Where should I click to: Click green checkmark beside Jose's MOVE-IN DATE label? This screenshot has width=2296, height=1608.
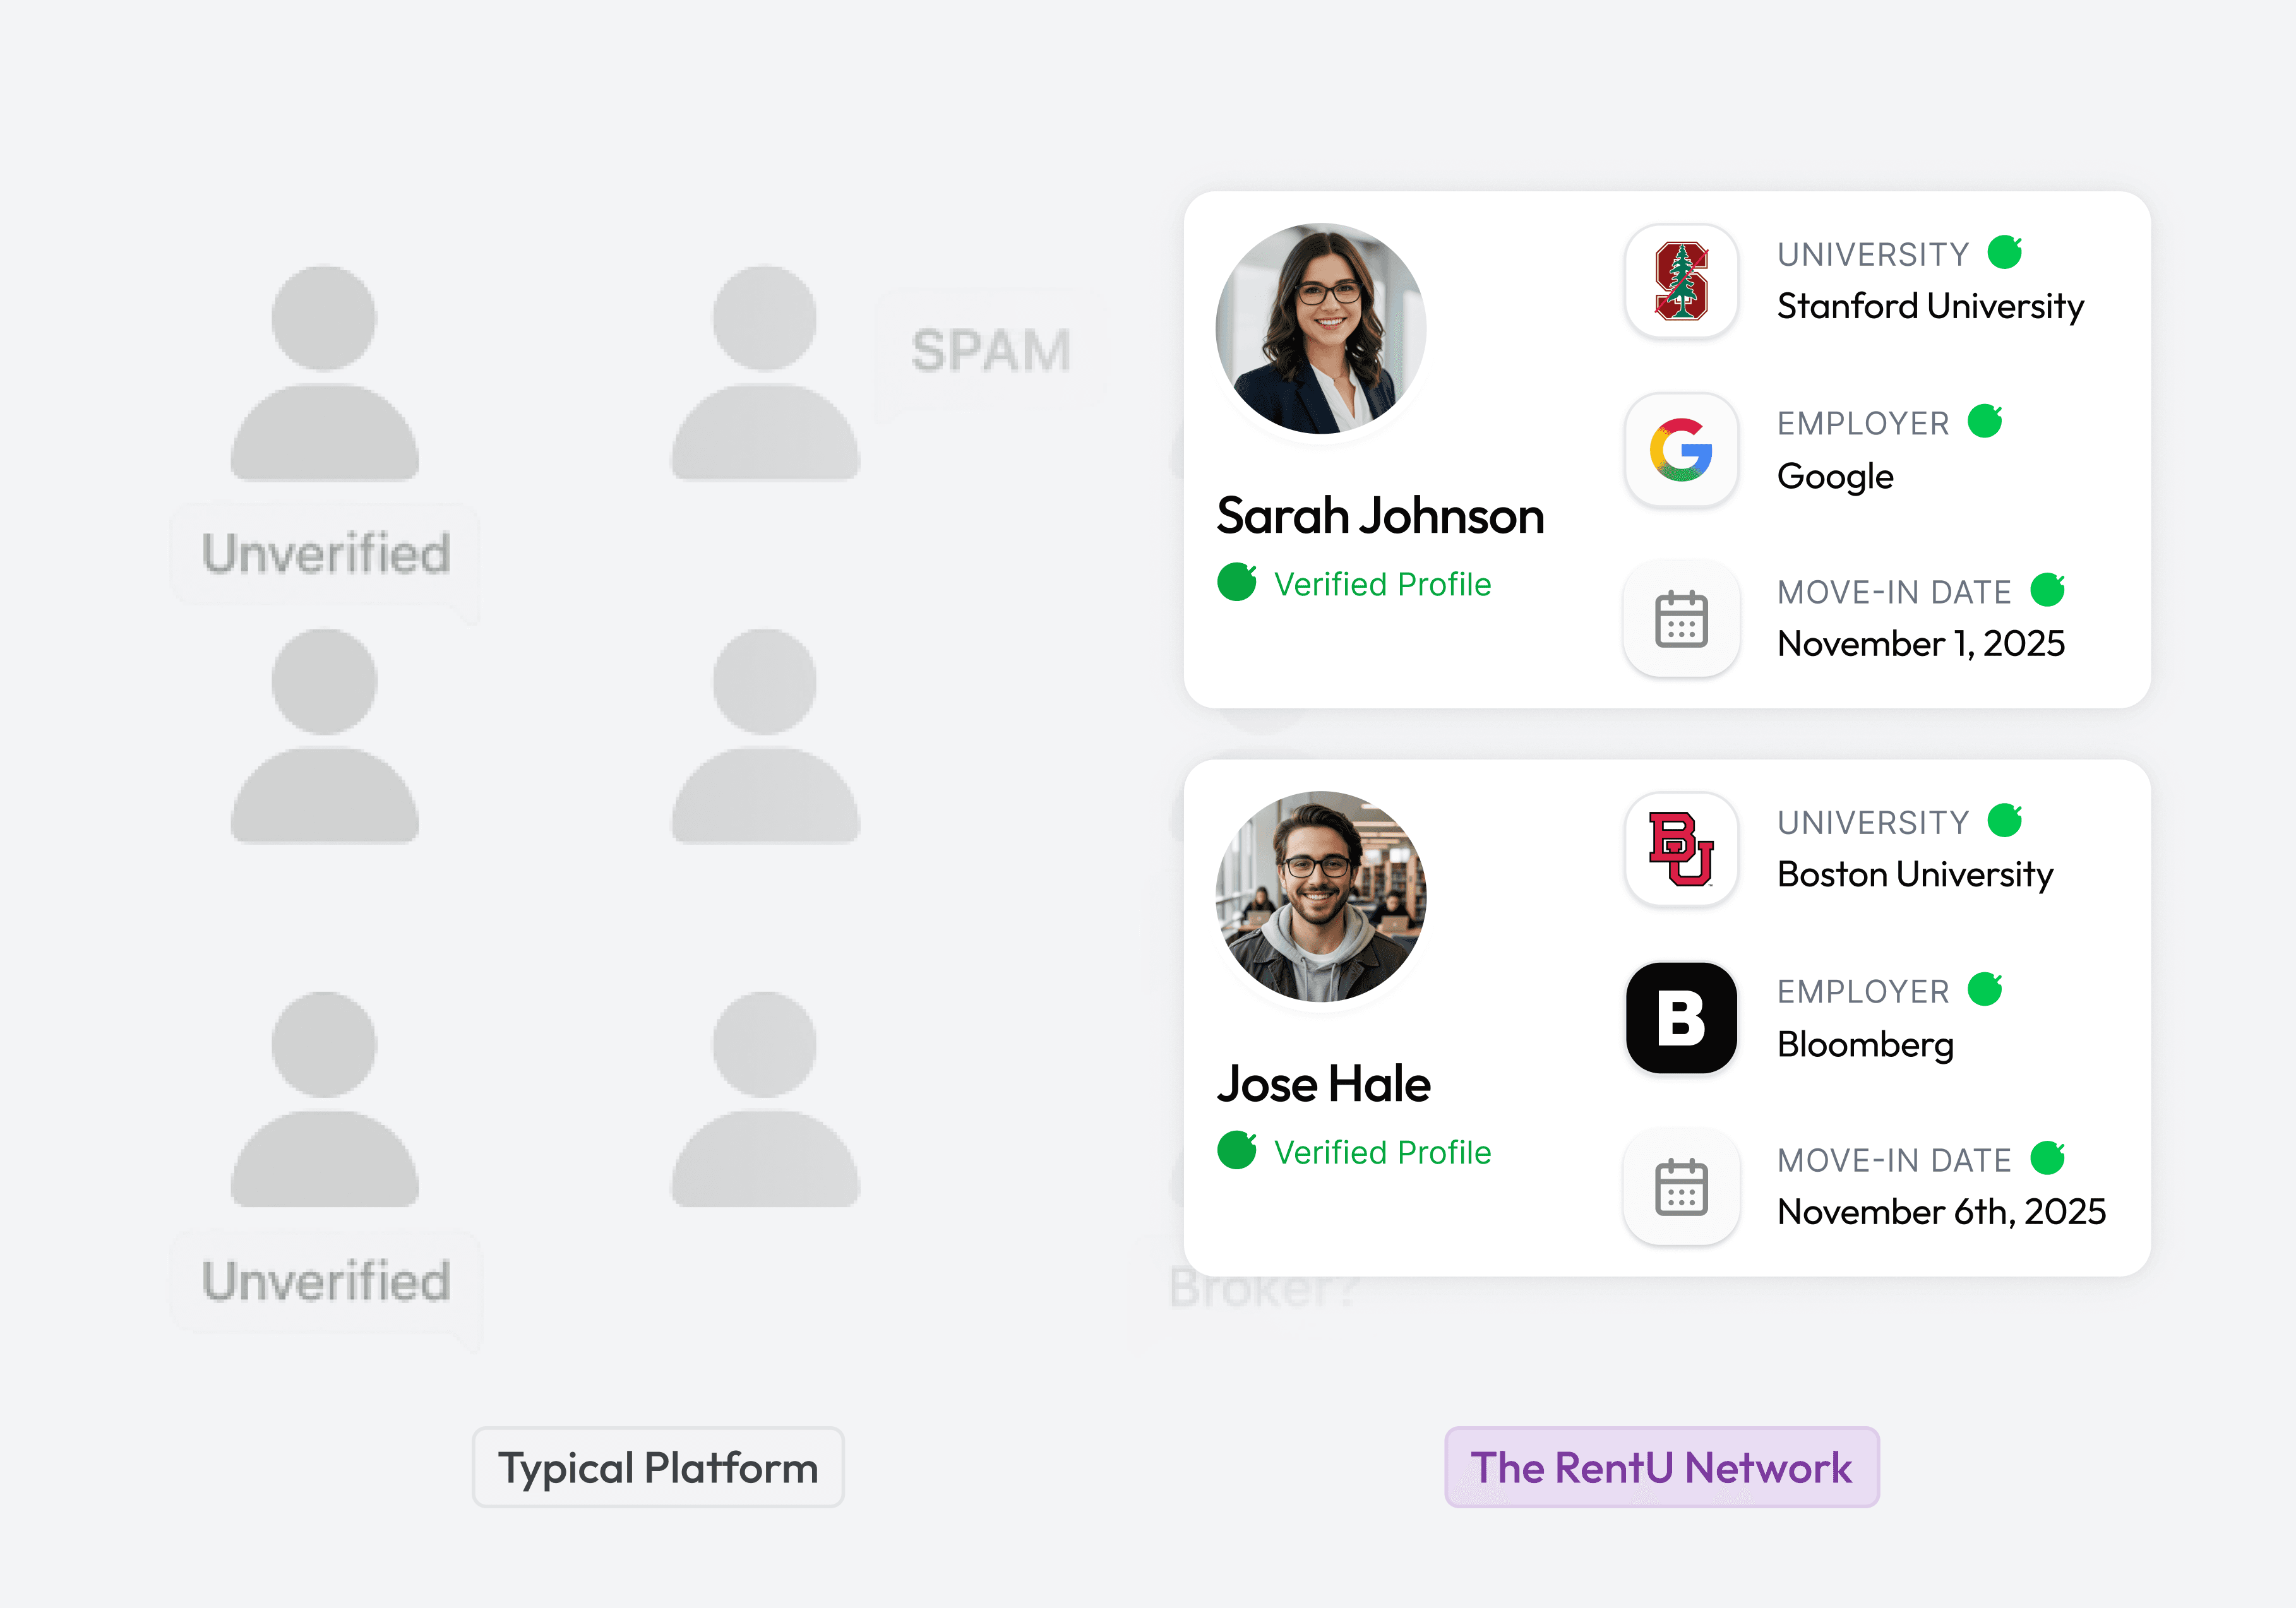click(2047, 1158)
